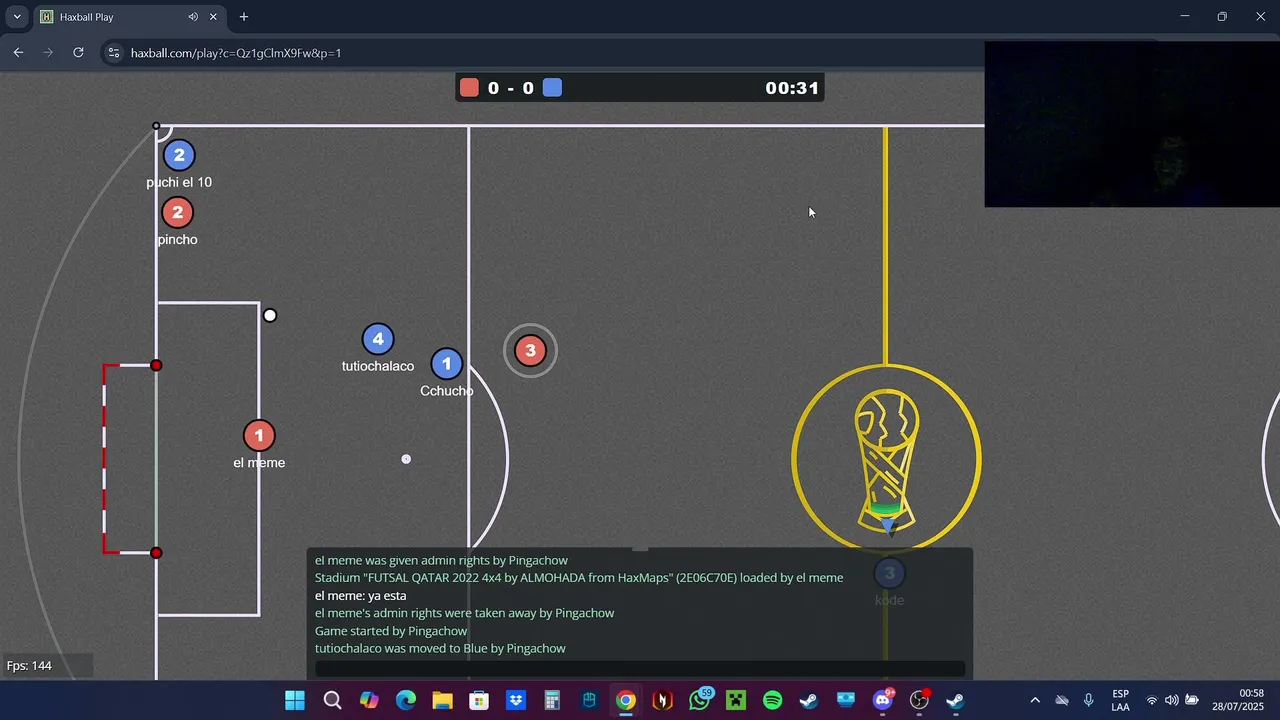
Task: Open the rightmost Steam icon in the taskbar
Action: point(956,700)
